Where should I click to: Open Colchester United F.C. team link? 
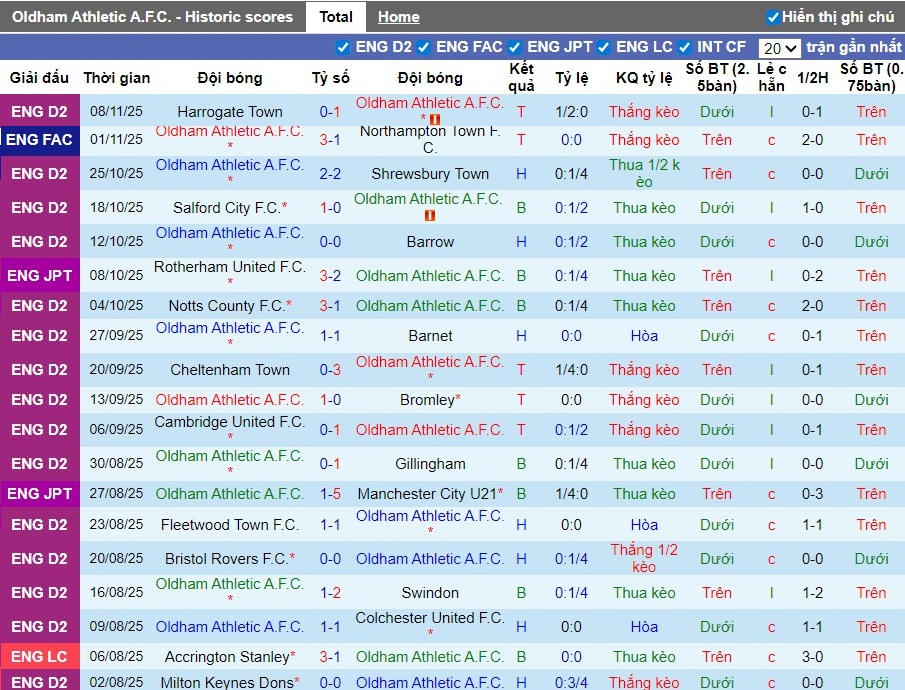[x=430, y=618]
